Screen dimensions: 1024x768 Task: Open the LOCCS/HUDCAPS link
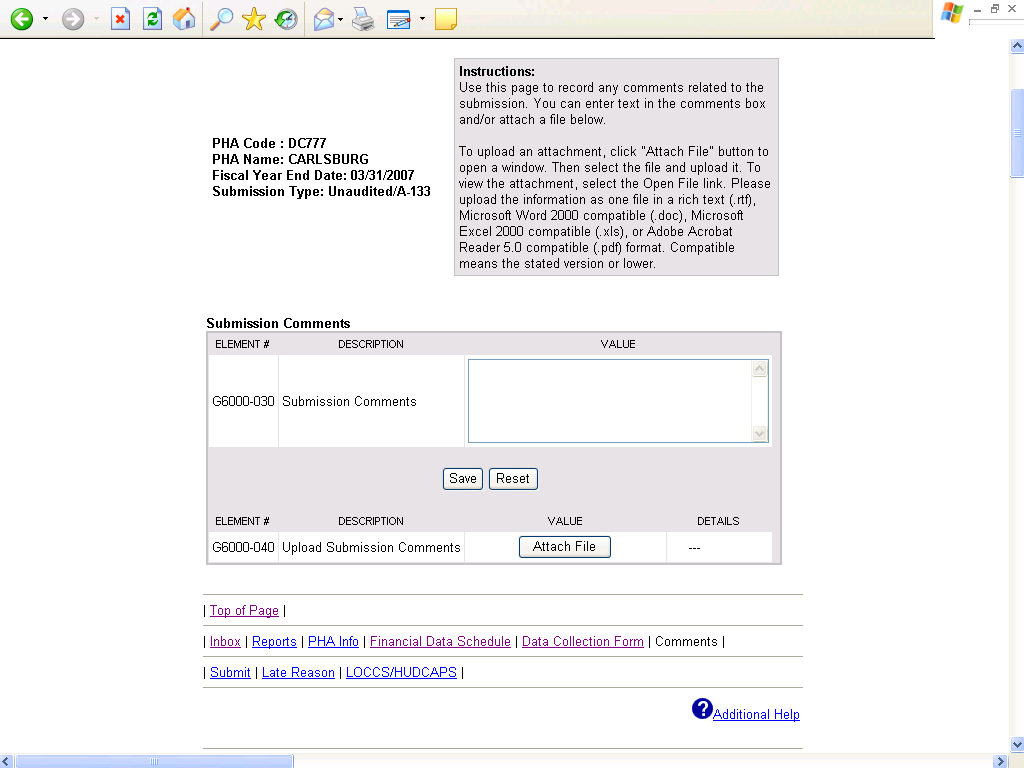pyautogui.click(x=401, y=673)
